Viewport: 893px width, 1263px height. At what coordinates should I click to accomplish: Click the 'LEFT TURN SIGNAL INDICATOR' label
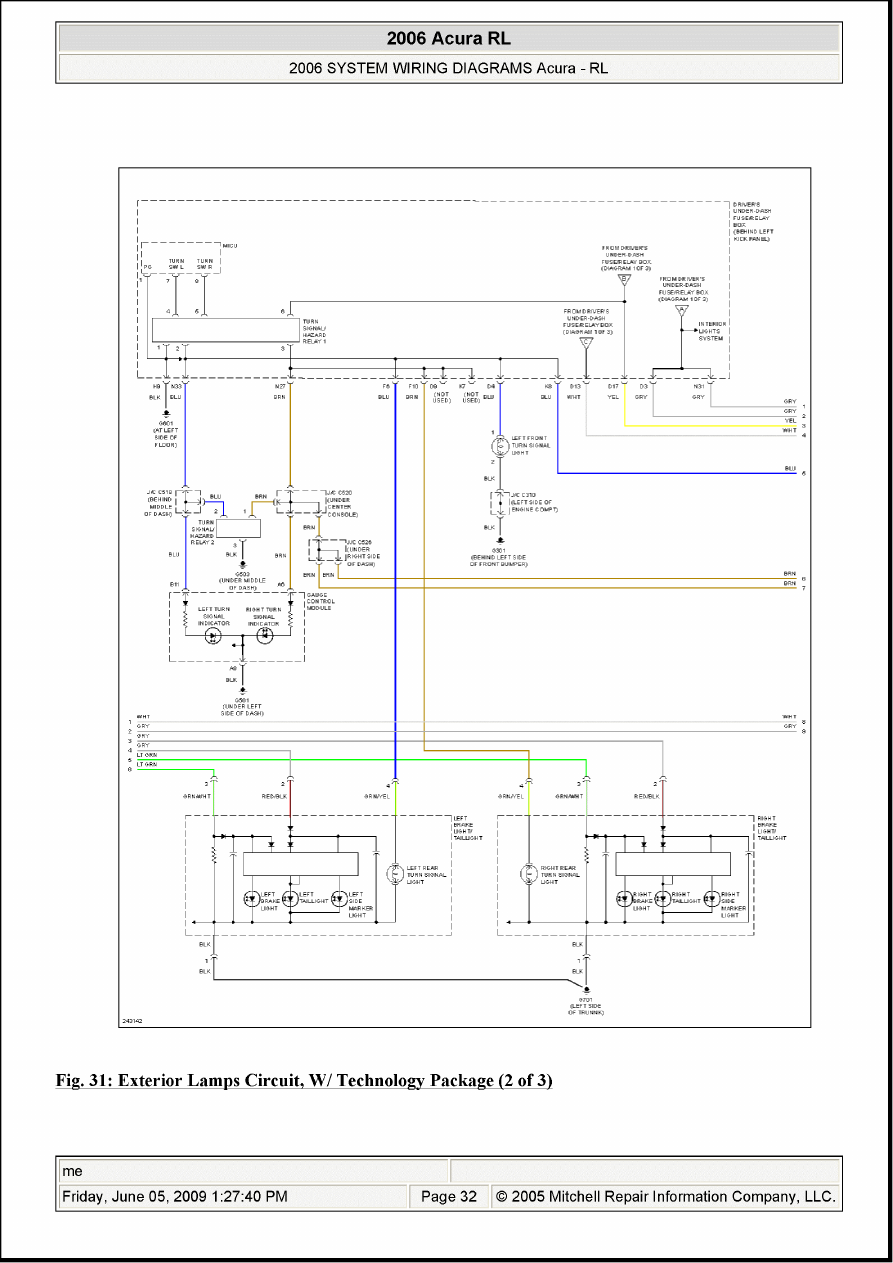(x=213, y=616)
